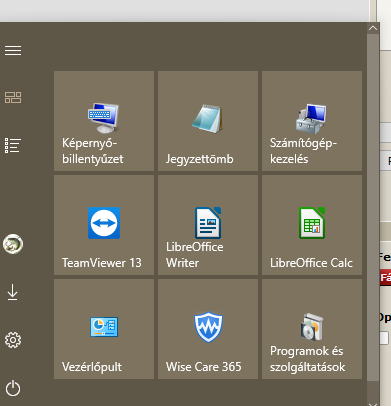Viewport: 391px width, 406px height.
Task: Open Számítógép-kezelés tile
Action: click(x=312, y=121)
